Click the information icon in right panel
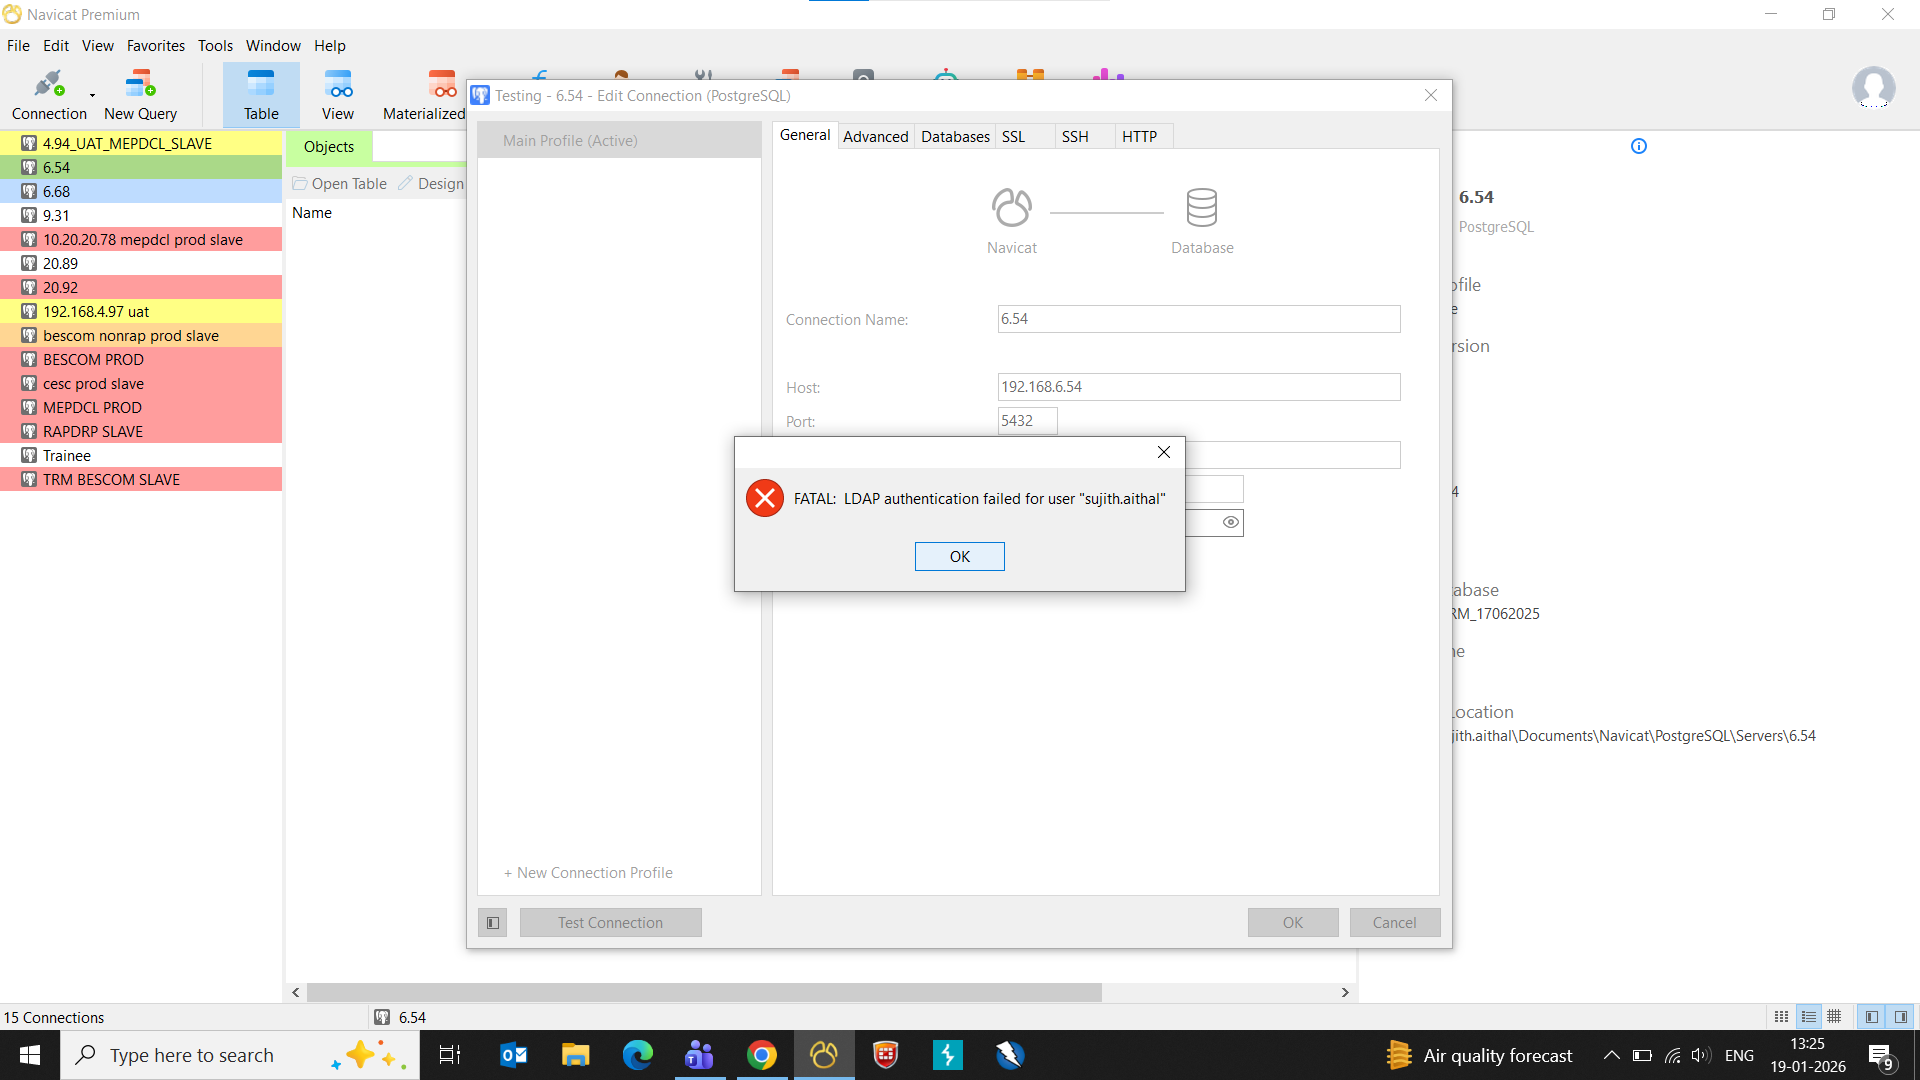This screenshot has width=1920, height=1080. 1638,146
